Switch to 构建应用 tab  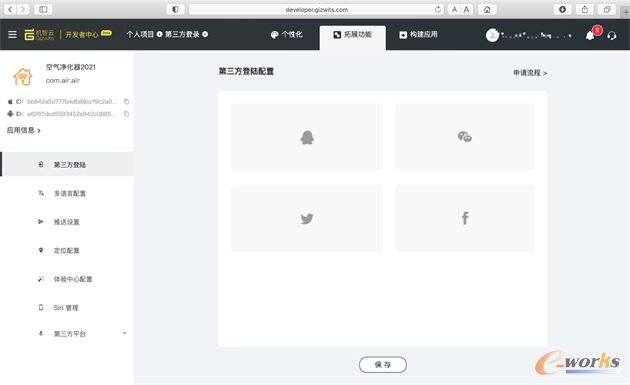418,35
